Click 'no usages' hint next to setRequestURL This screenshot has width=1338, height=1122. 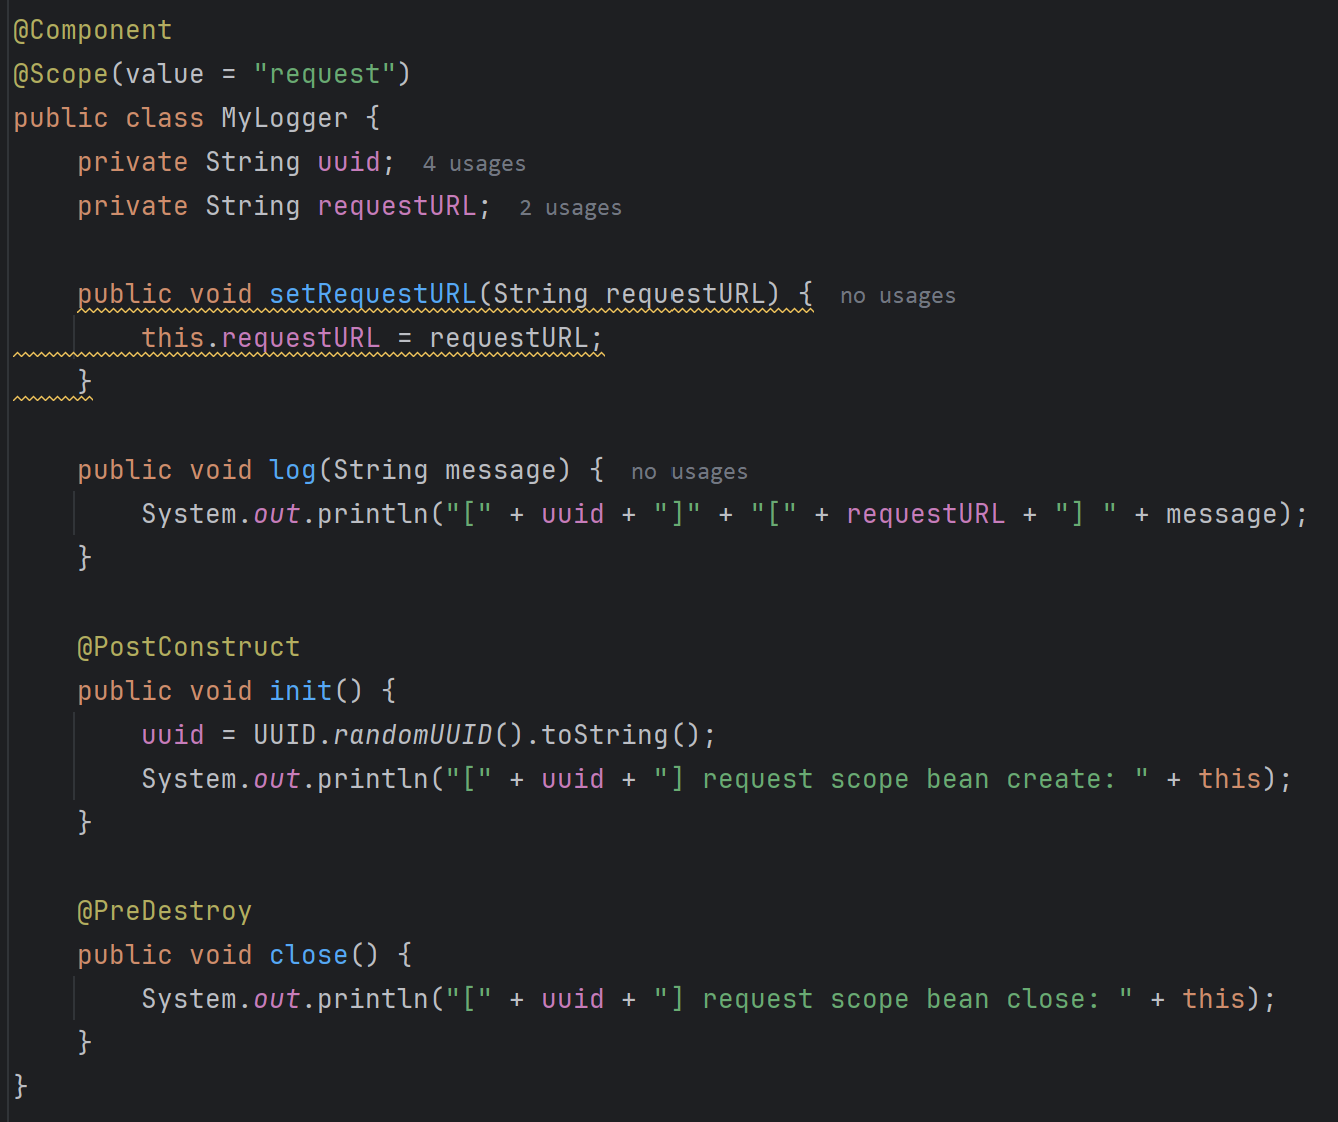pos(898,295)
